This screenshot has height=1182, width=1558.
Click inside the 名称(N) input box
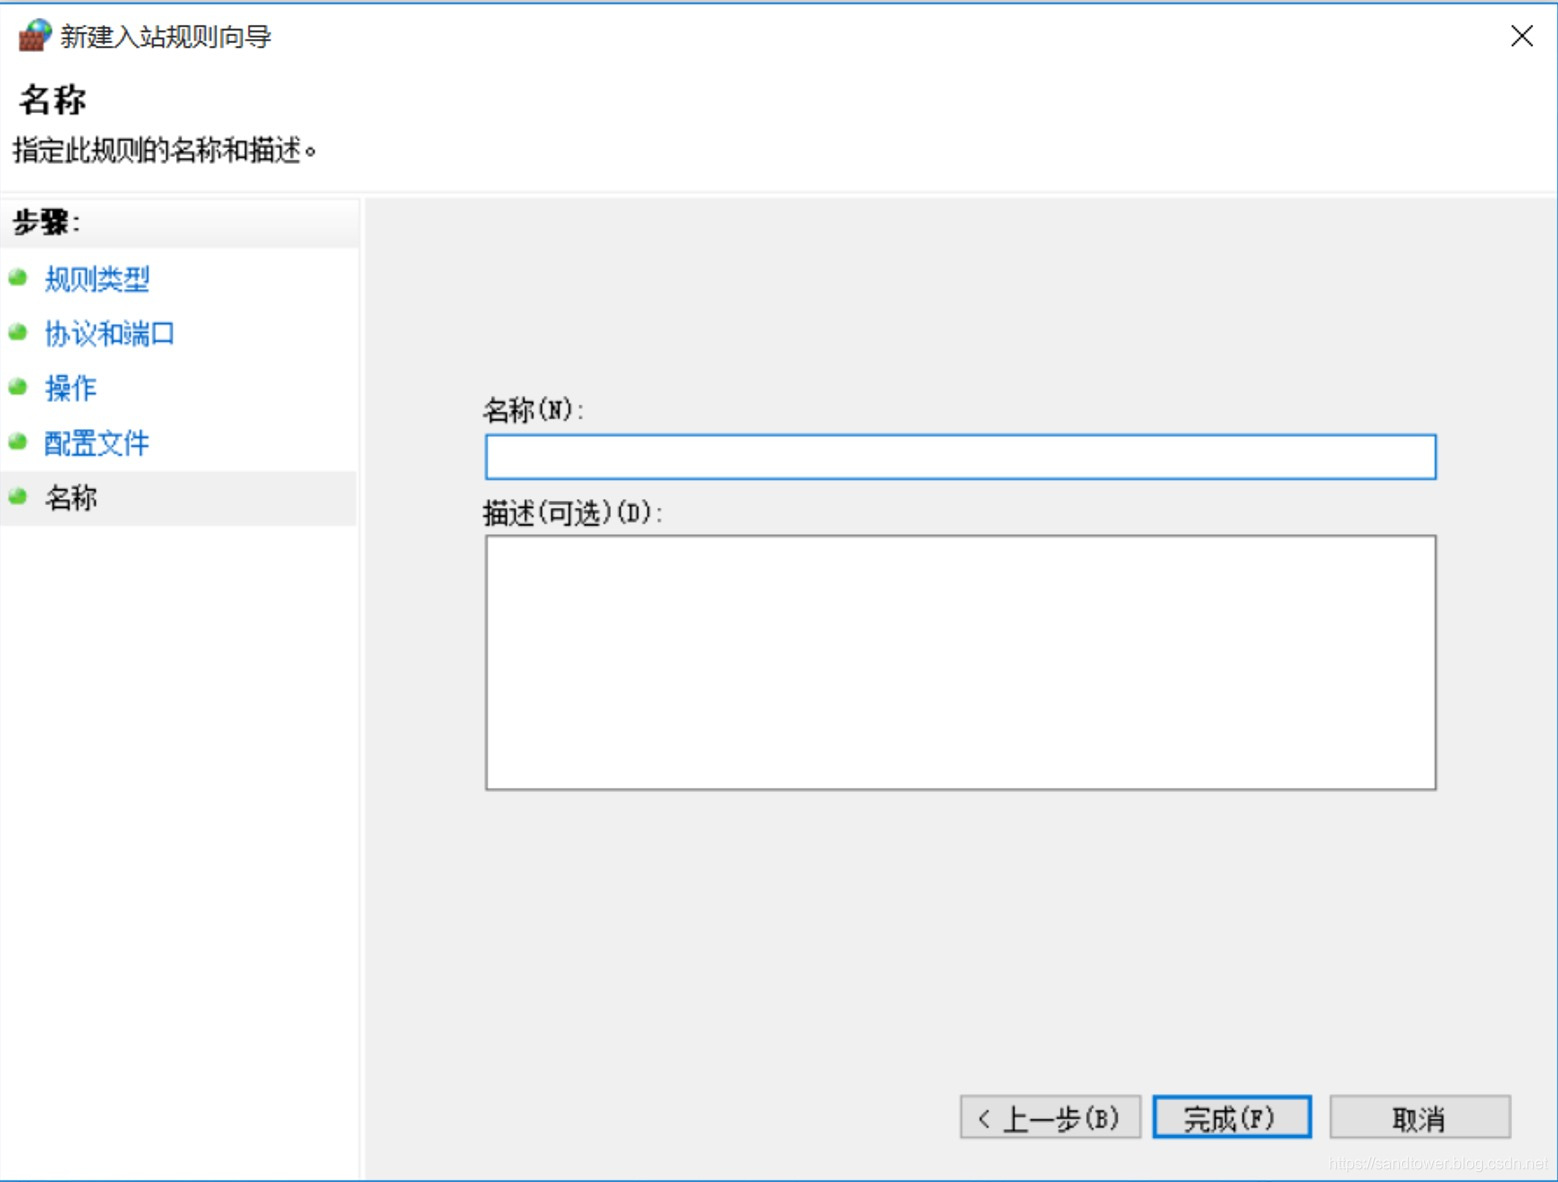[958, 457]
